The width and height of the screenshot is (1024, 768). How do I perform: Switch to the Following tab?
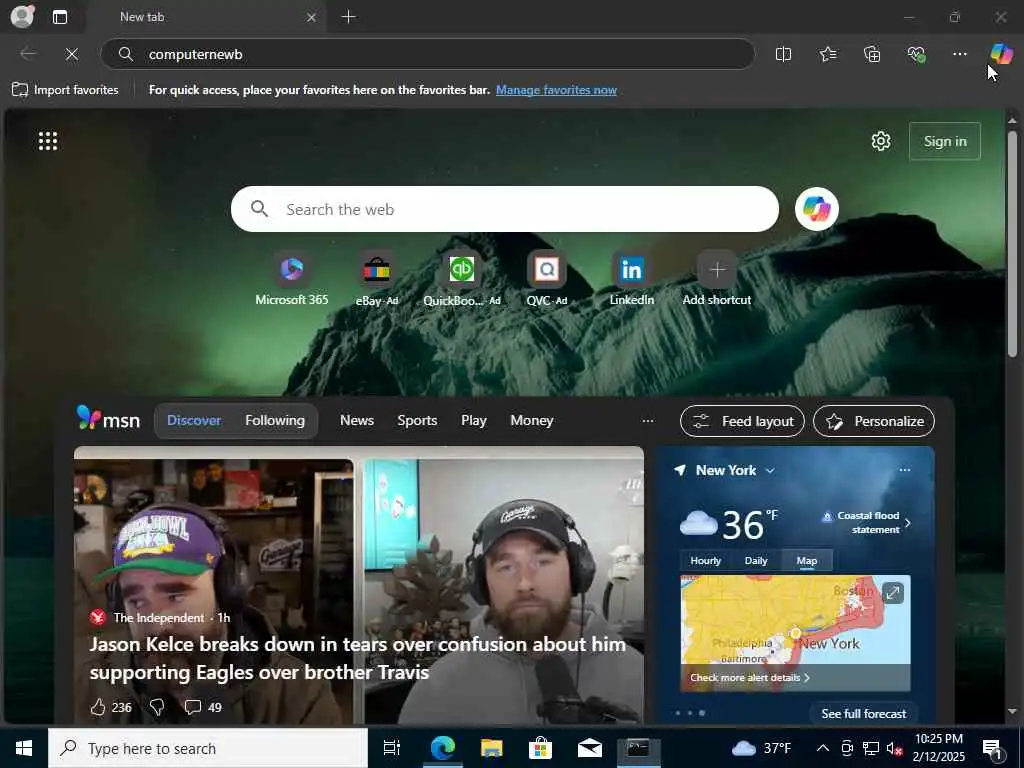(275, 421)
